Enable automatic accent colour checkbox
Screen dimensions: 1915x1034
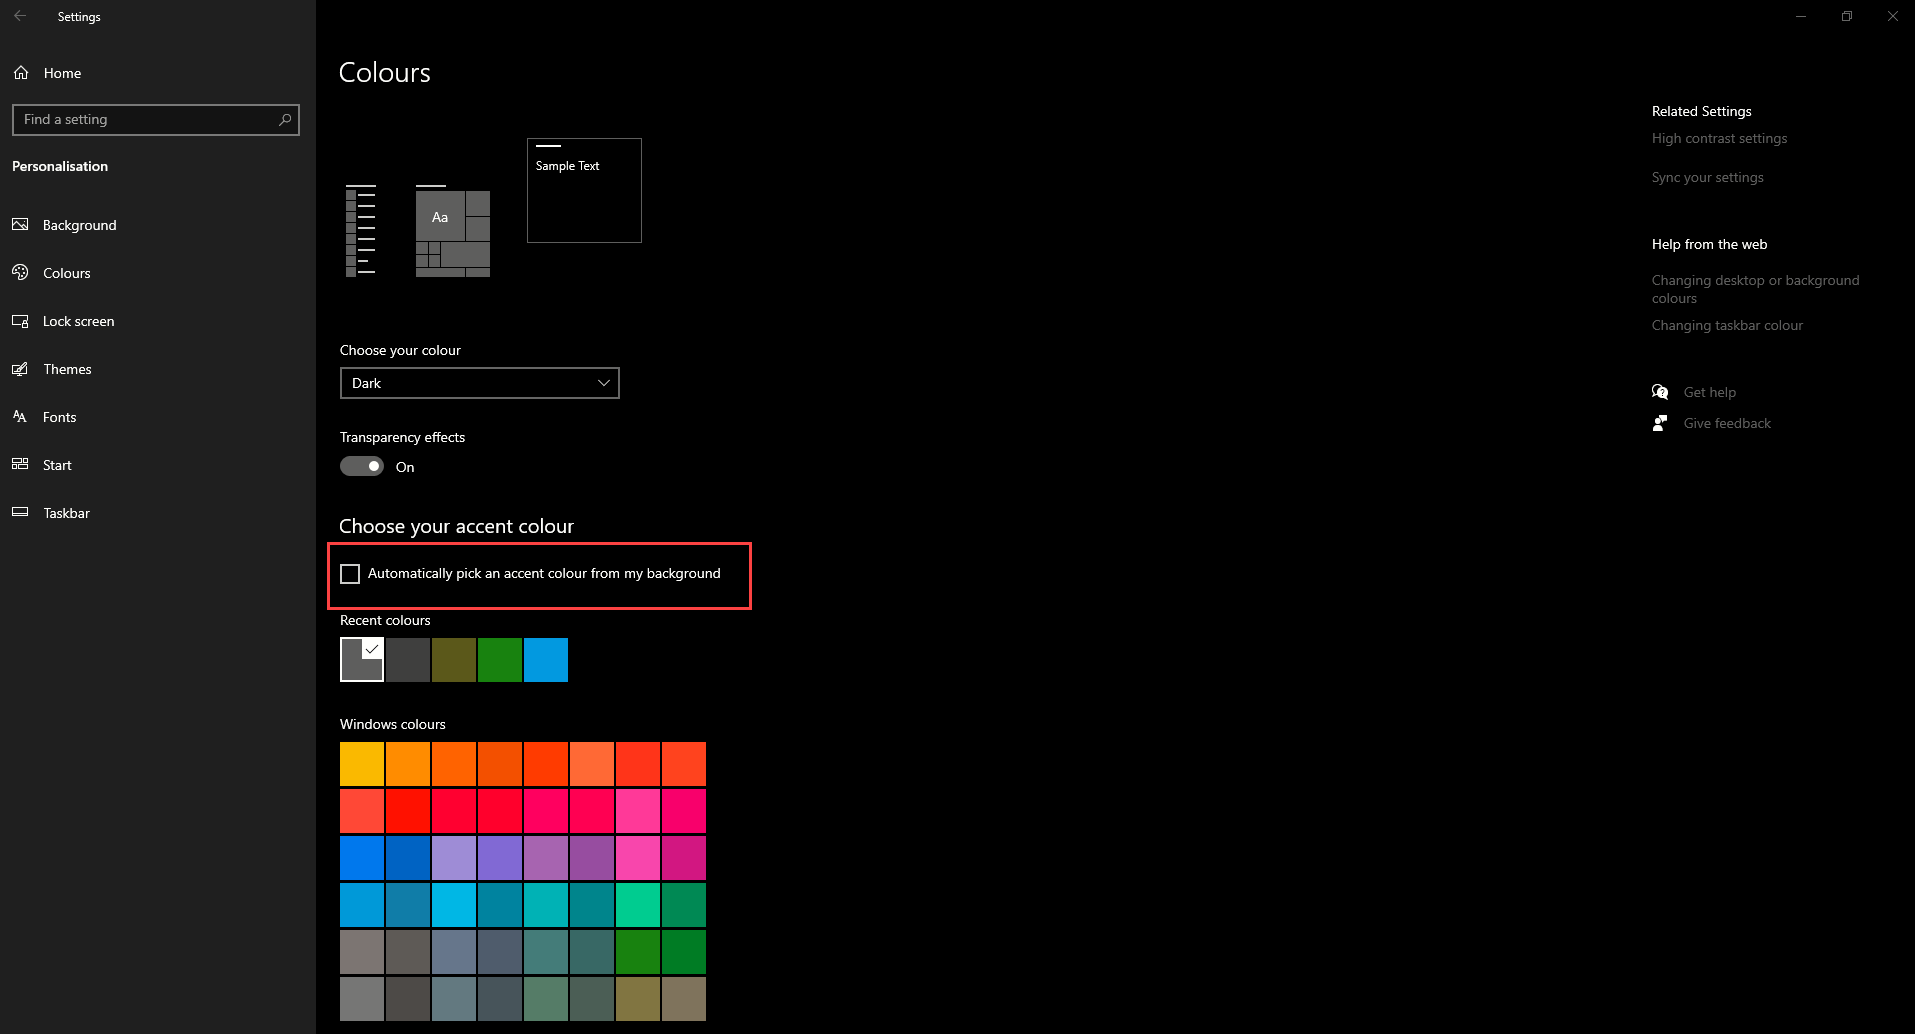pos(350,574)
